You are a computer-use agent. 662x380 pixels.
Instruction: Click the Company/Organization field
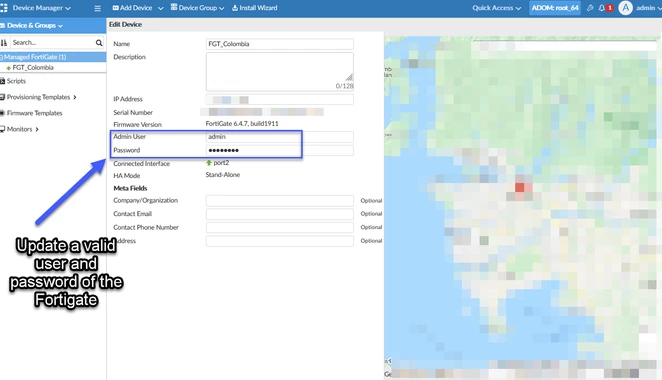[279, 201]
